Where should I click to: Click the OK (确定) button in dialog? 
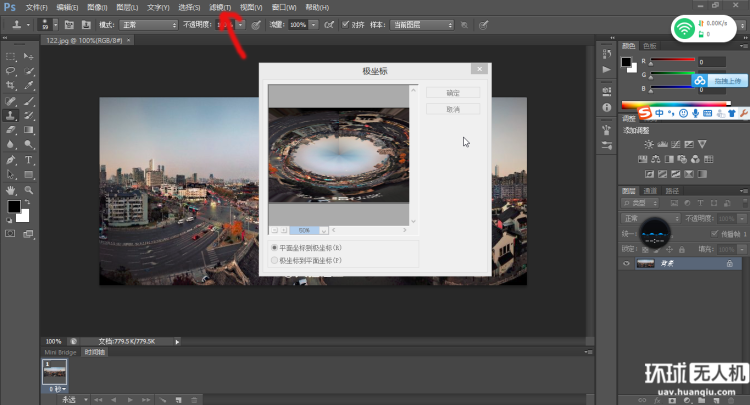453,92
